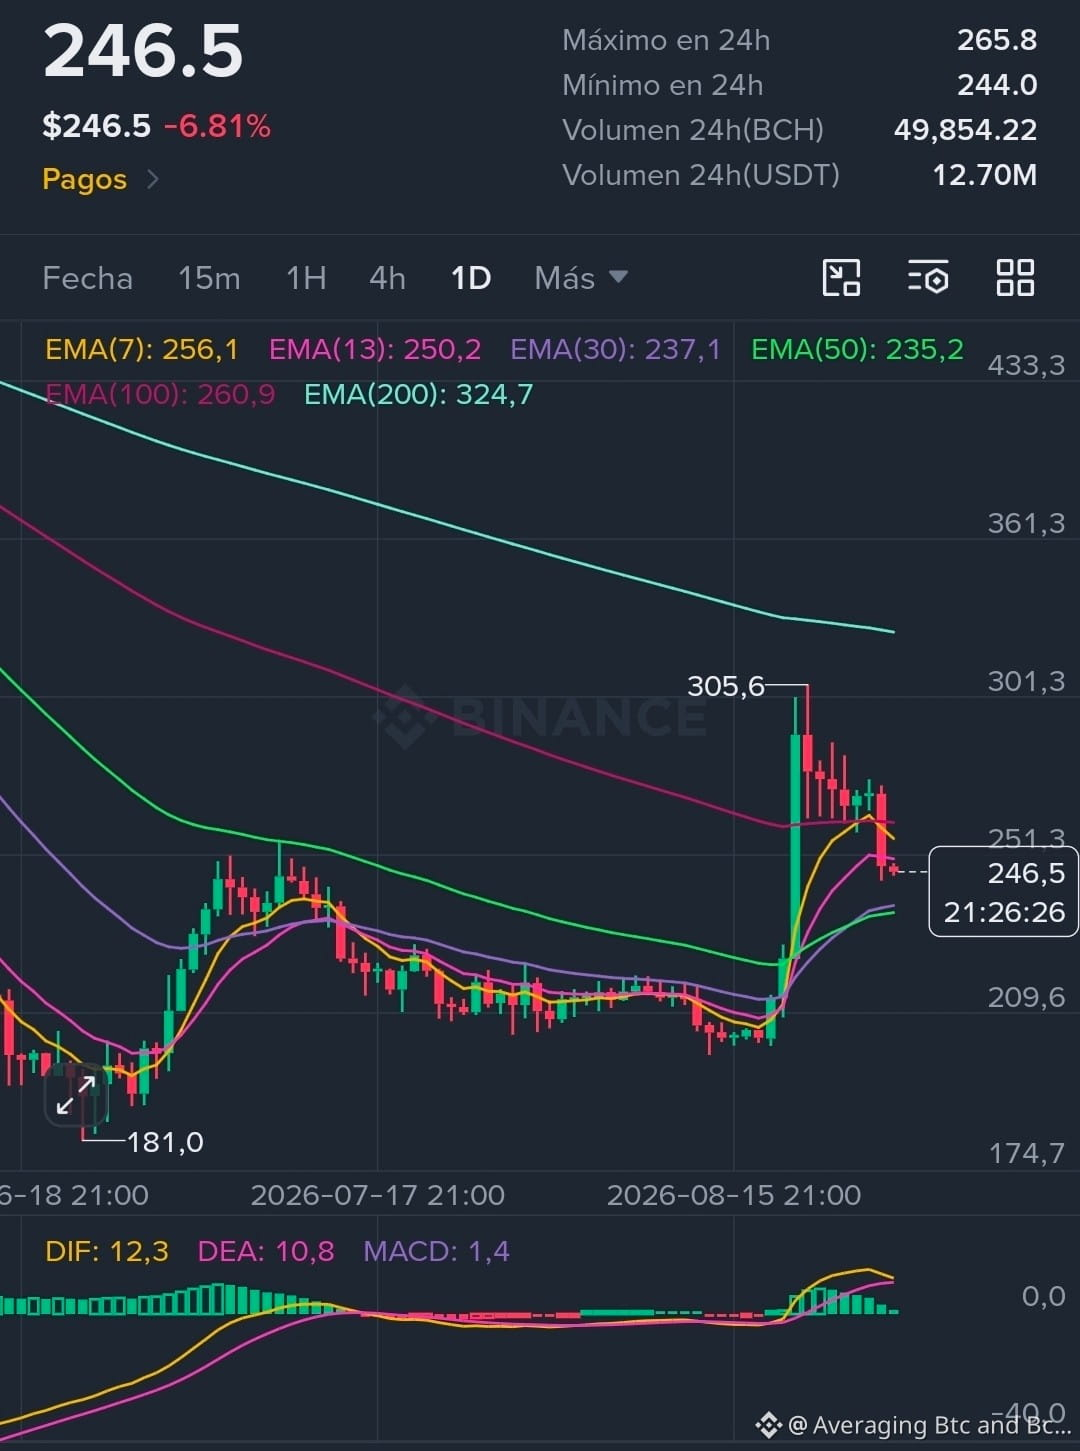Tap the 361,3 price axis label

(1026, 523)
